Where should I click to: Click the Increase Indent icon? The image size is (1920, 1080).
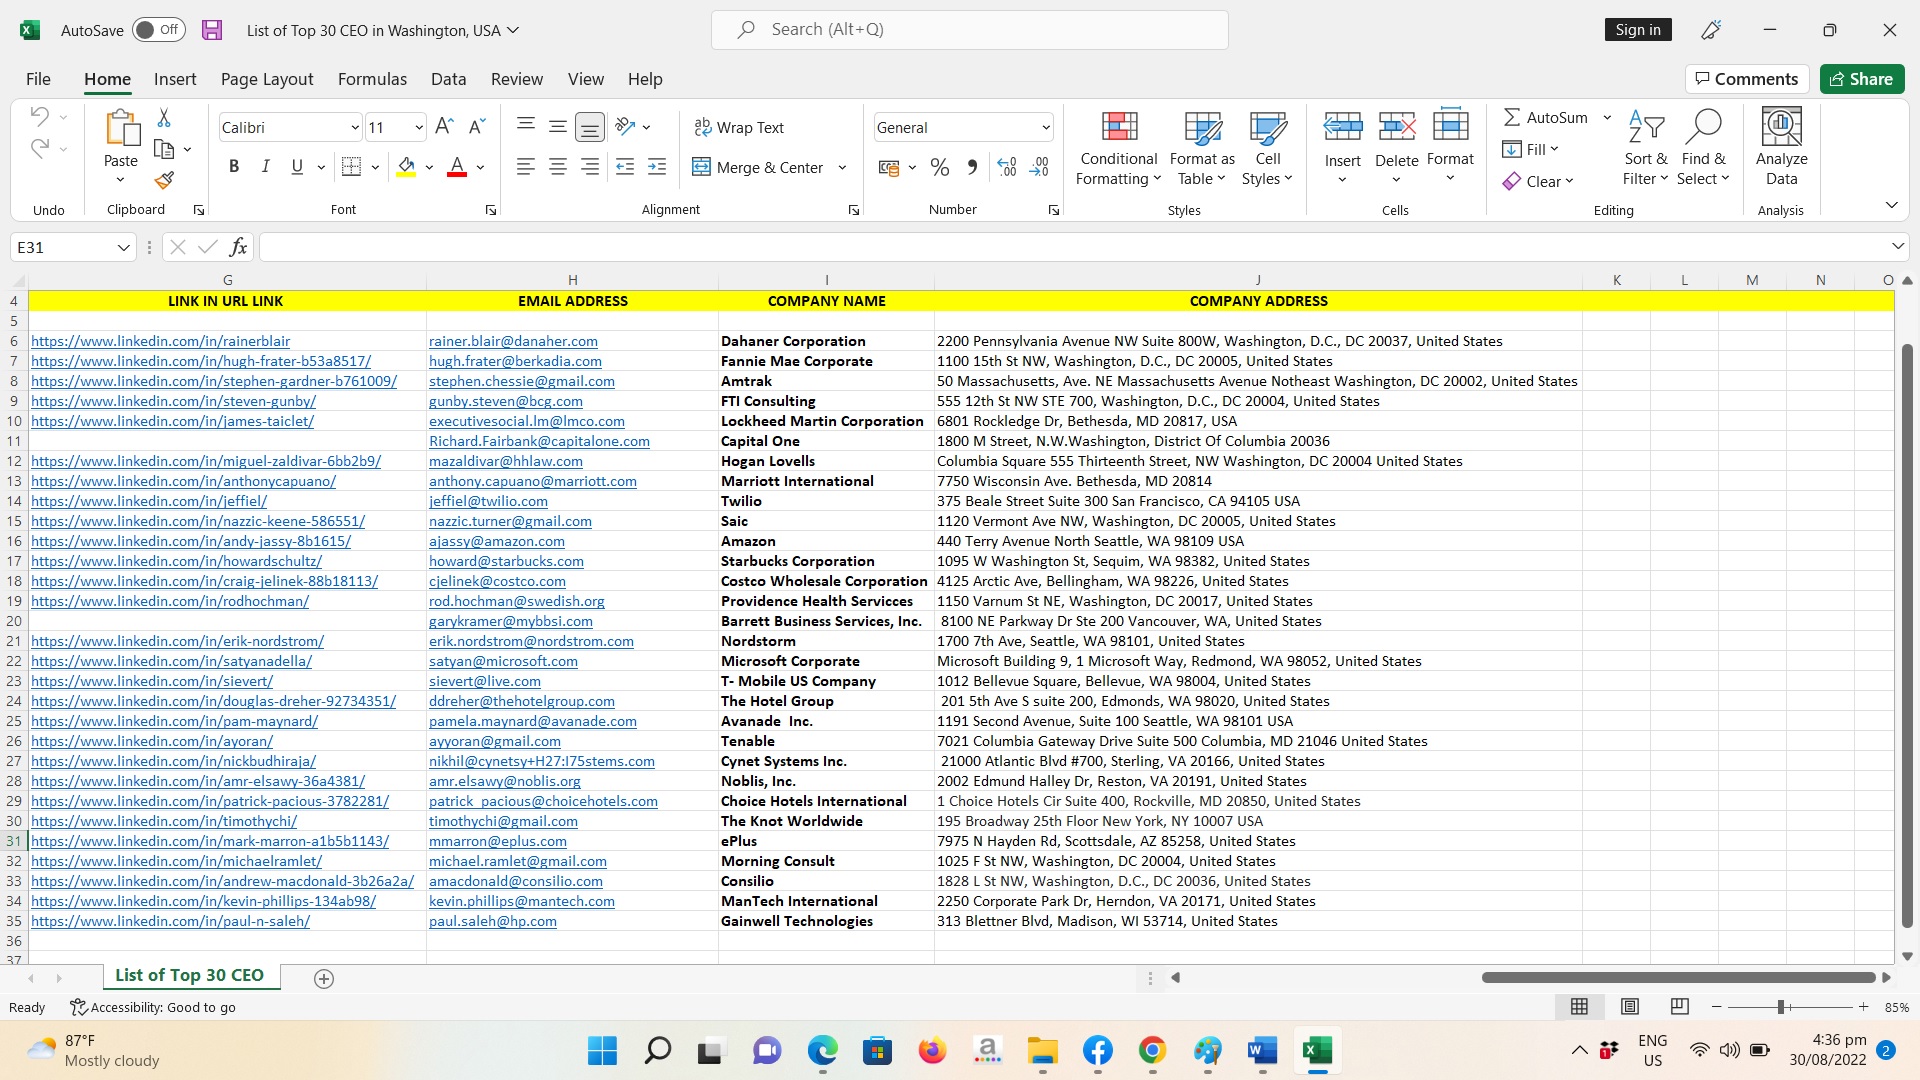[x=657, y=167]
